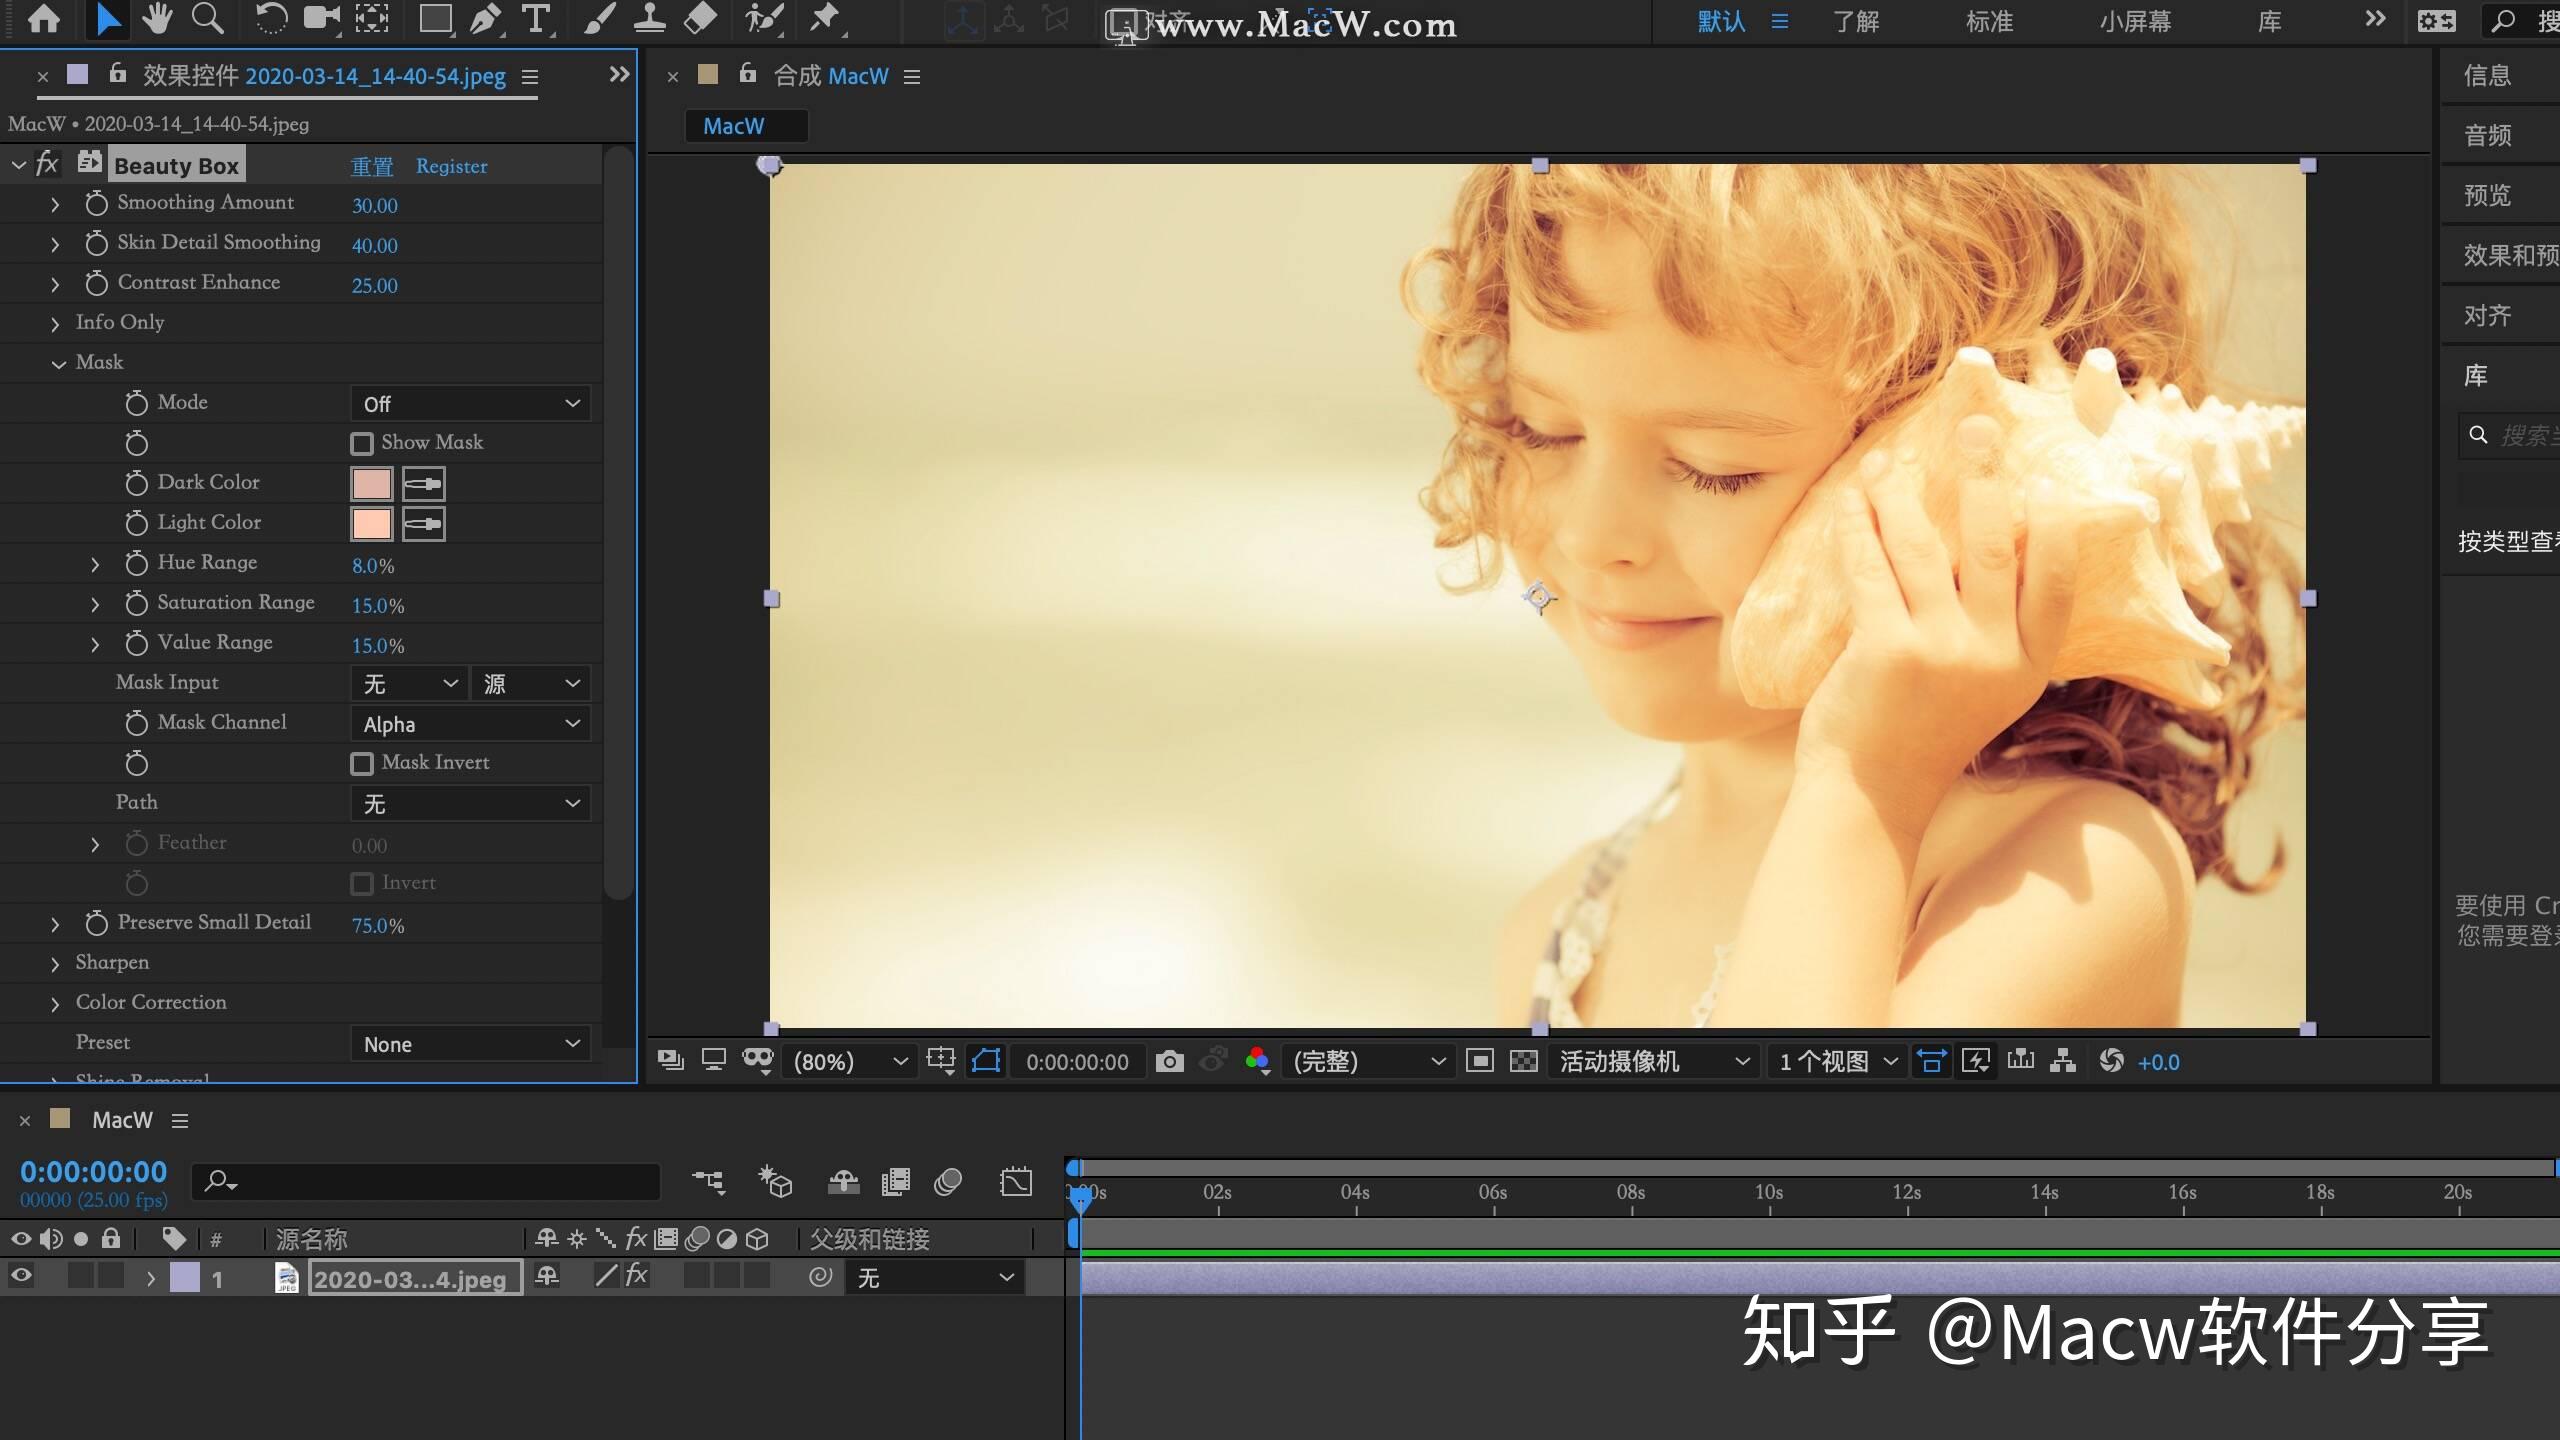Image resolution: width=2560 pixels, height=1440 pixels.
Task: Toggle the Mask Invert checkbox
Action: coord(362,763)
